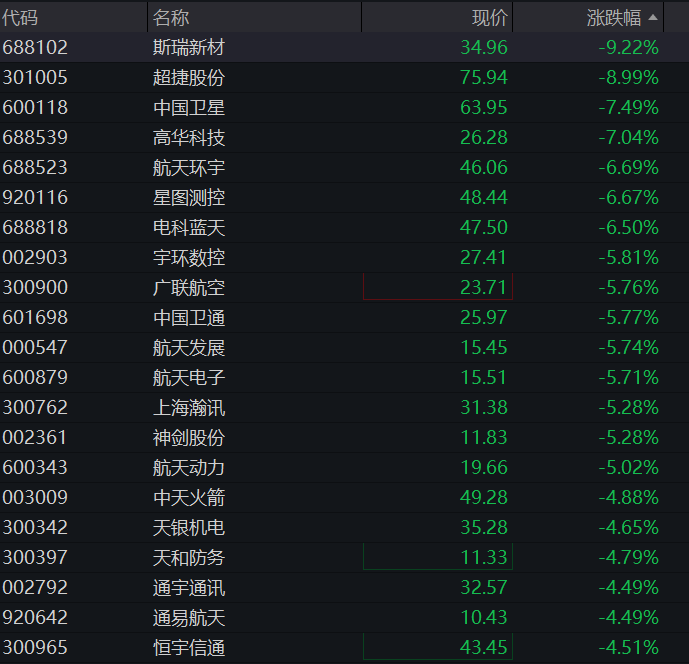Click stock code 688539
Viewport: 689px width, 664px height.
35,138
